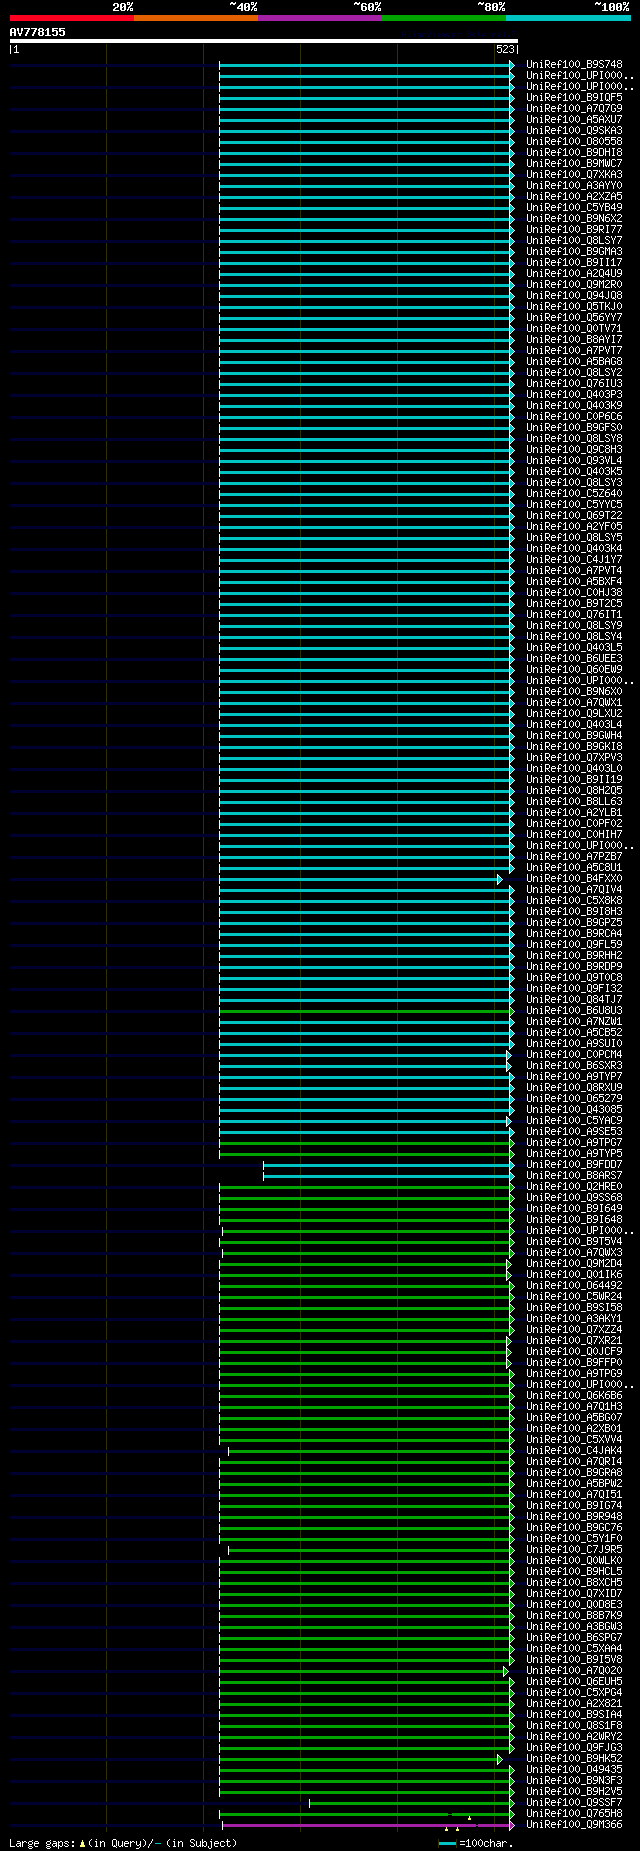640x1851 pixels.
Task: Click the purple ~60% identity legend segment
Action: coord(319,18)
